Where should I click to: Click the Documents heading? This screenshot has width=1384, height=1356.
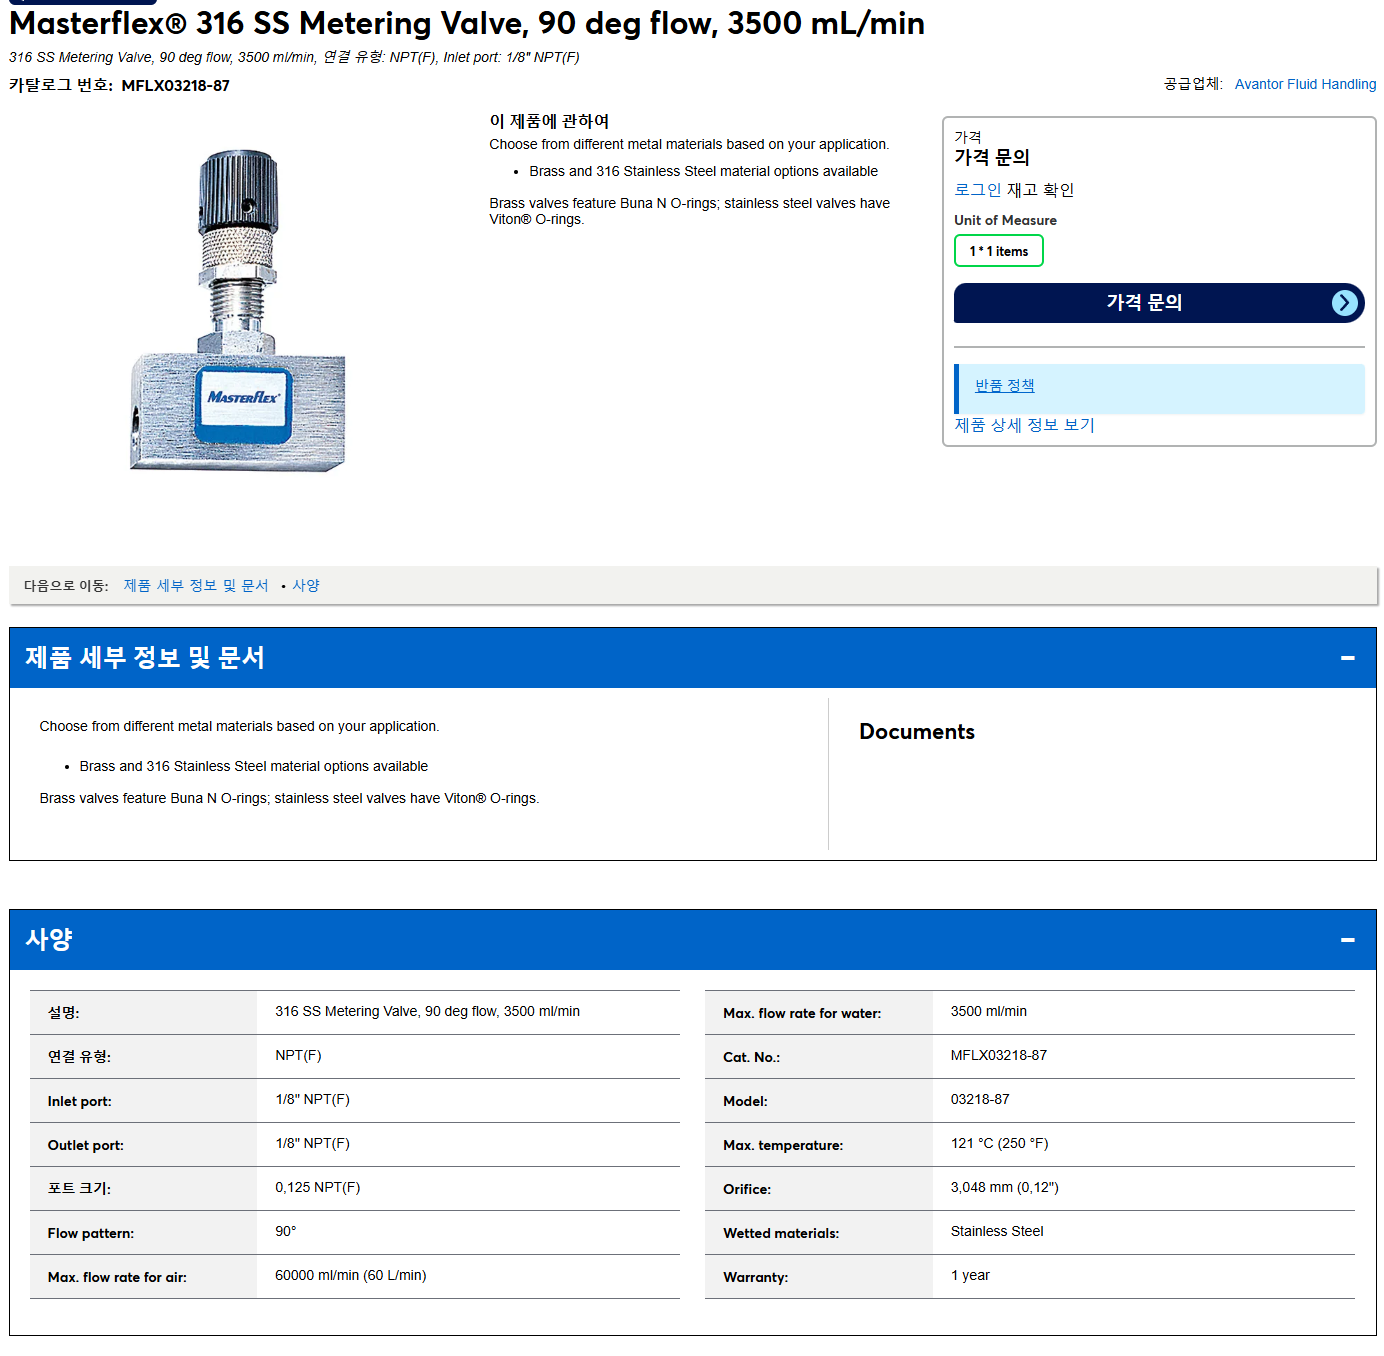(x=916, y=732)
